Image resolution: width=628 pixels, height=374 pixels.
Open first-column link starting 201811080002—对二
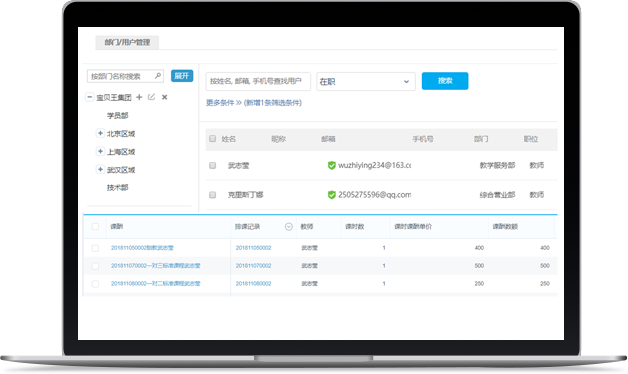[x=155, y=284]
